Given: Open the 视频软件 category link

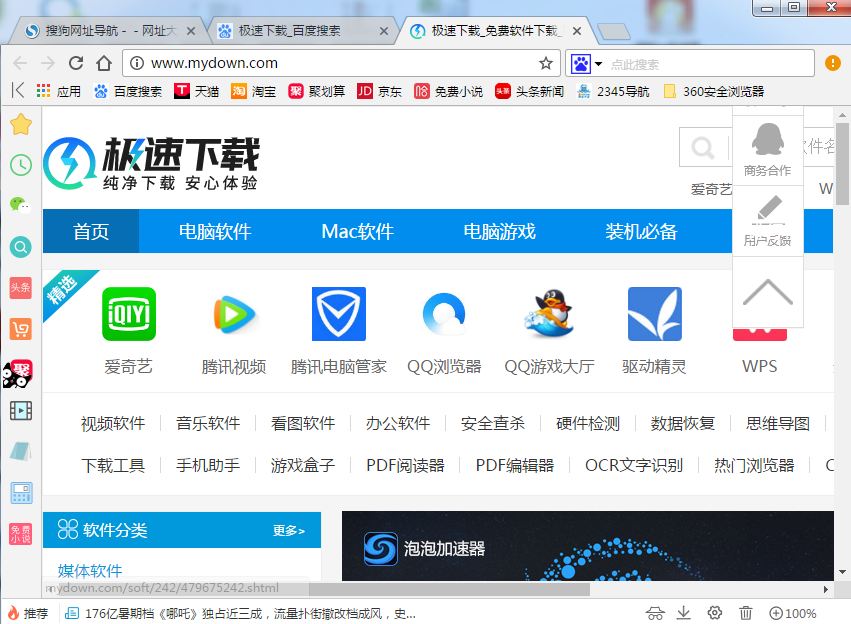Looking at the screenshot, I should coord(113,423).
